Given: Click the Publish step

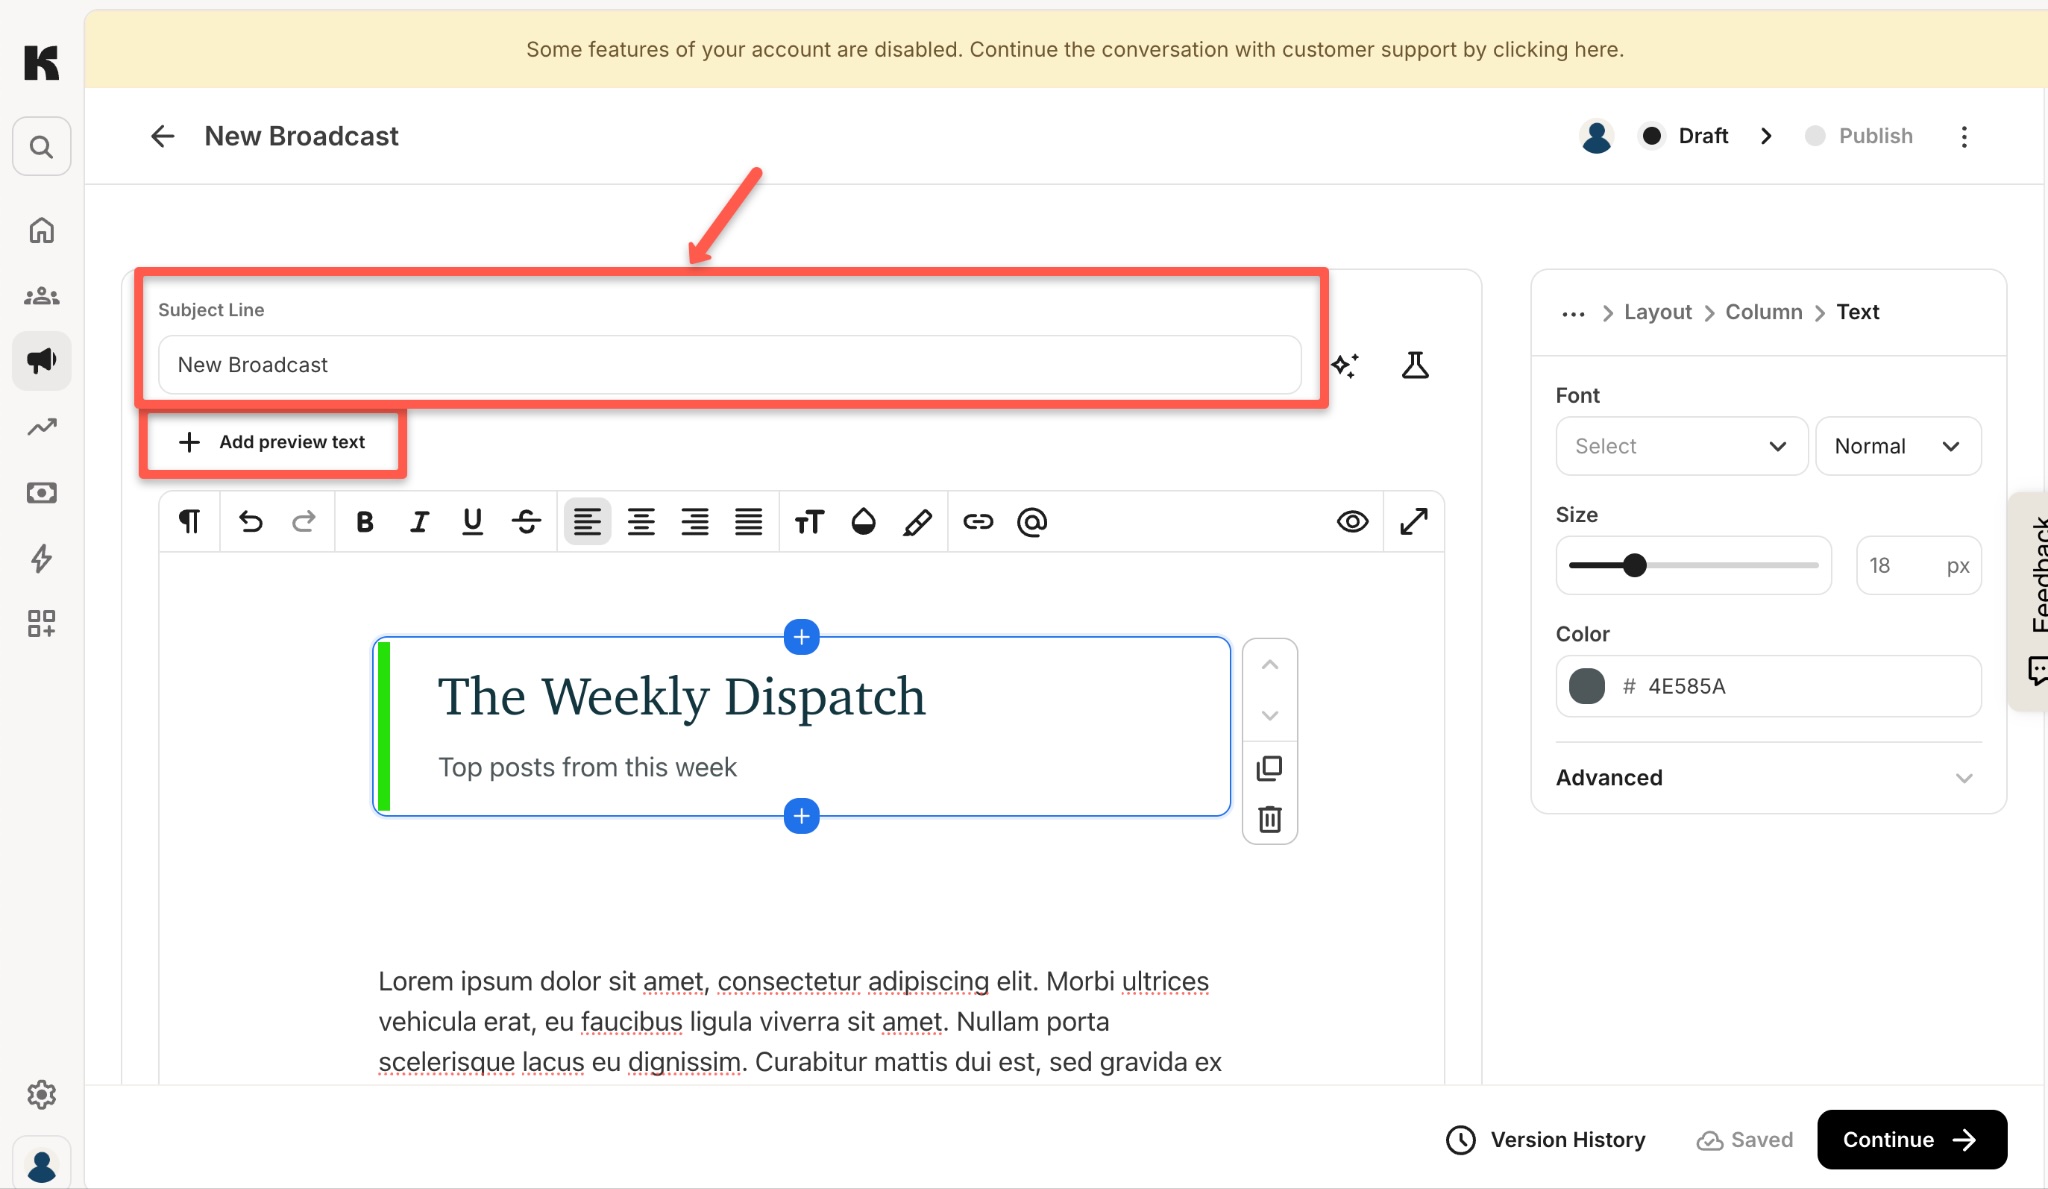Looking at the screenshot, I should click(x=1859, y=136).
